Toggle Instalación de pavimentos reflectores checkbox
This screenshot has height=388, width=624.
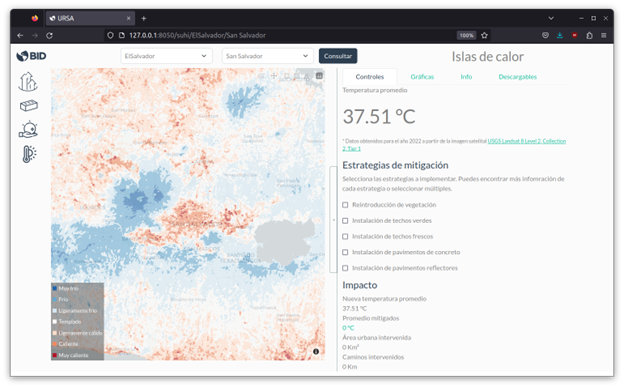coord(345,268)
